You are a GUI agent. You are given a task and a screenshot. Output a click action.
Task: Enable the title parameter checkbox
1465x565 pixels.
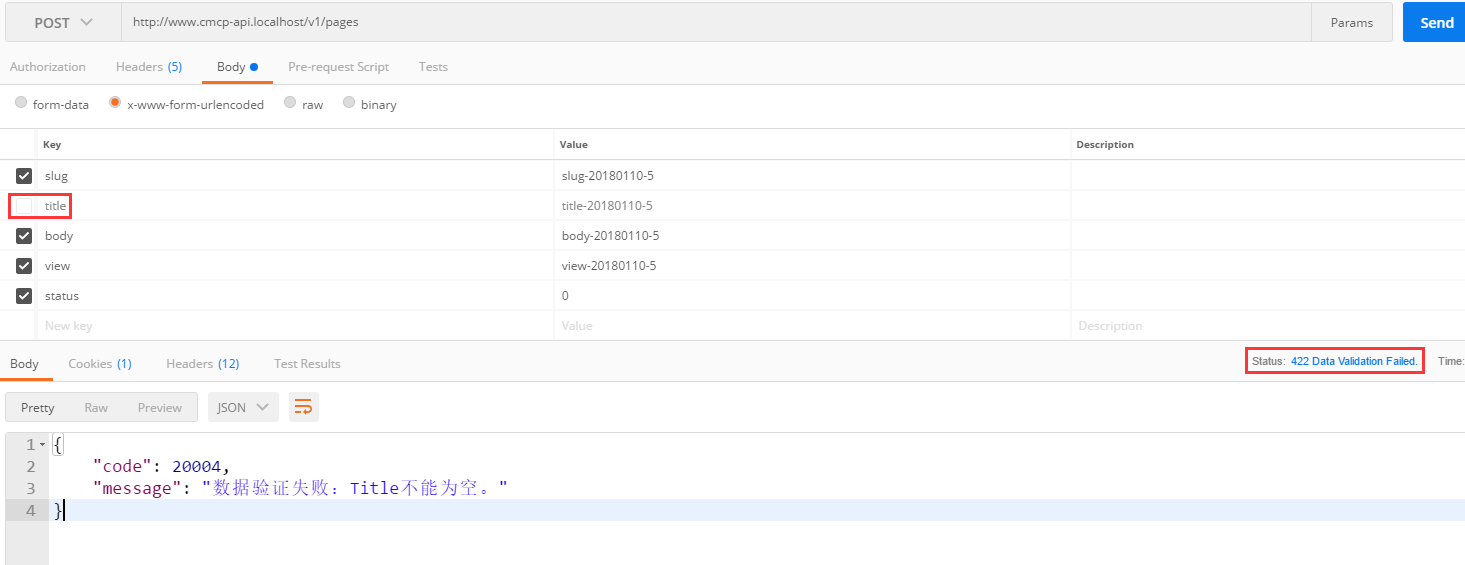point(24,206)
